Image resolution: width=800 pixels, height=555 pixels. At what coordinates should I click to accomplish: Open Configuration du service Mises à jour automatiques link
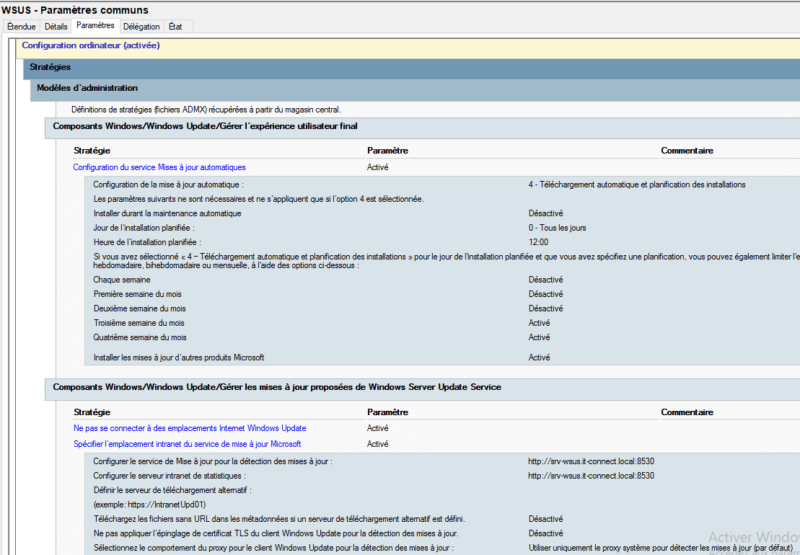pos(159,167)
